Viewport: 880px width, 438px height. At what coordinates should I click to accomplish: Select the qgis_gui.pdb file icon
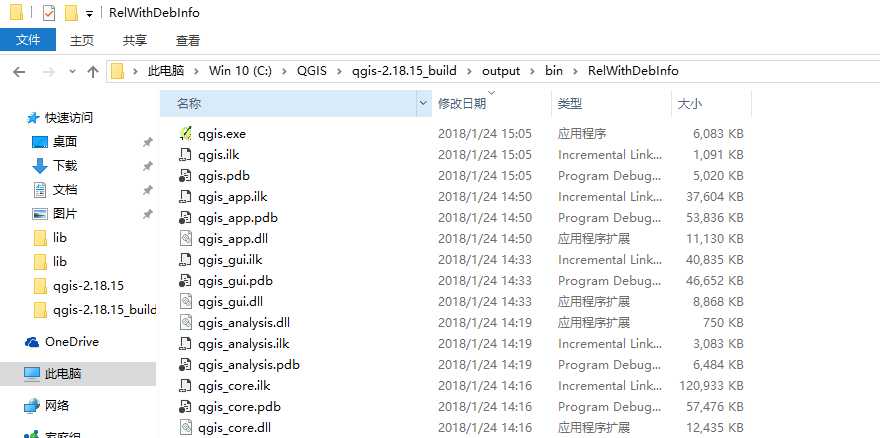pyautogui.click(x=185, y=280)
